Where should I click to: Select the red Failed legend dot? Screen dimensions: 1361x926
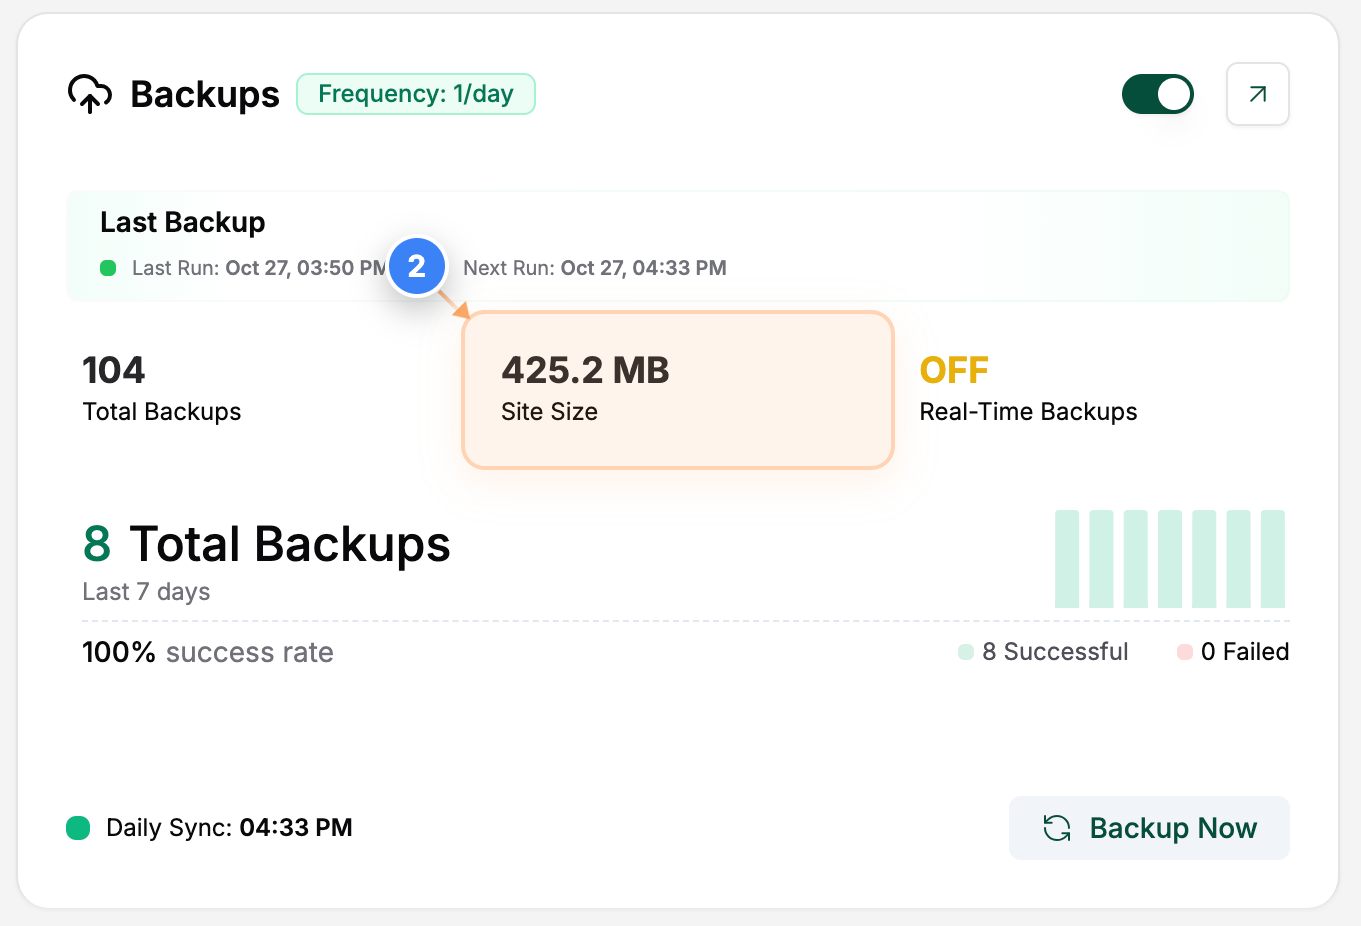pyautogui.click(x=1185, y=651)
